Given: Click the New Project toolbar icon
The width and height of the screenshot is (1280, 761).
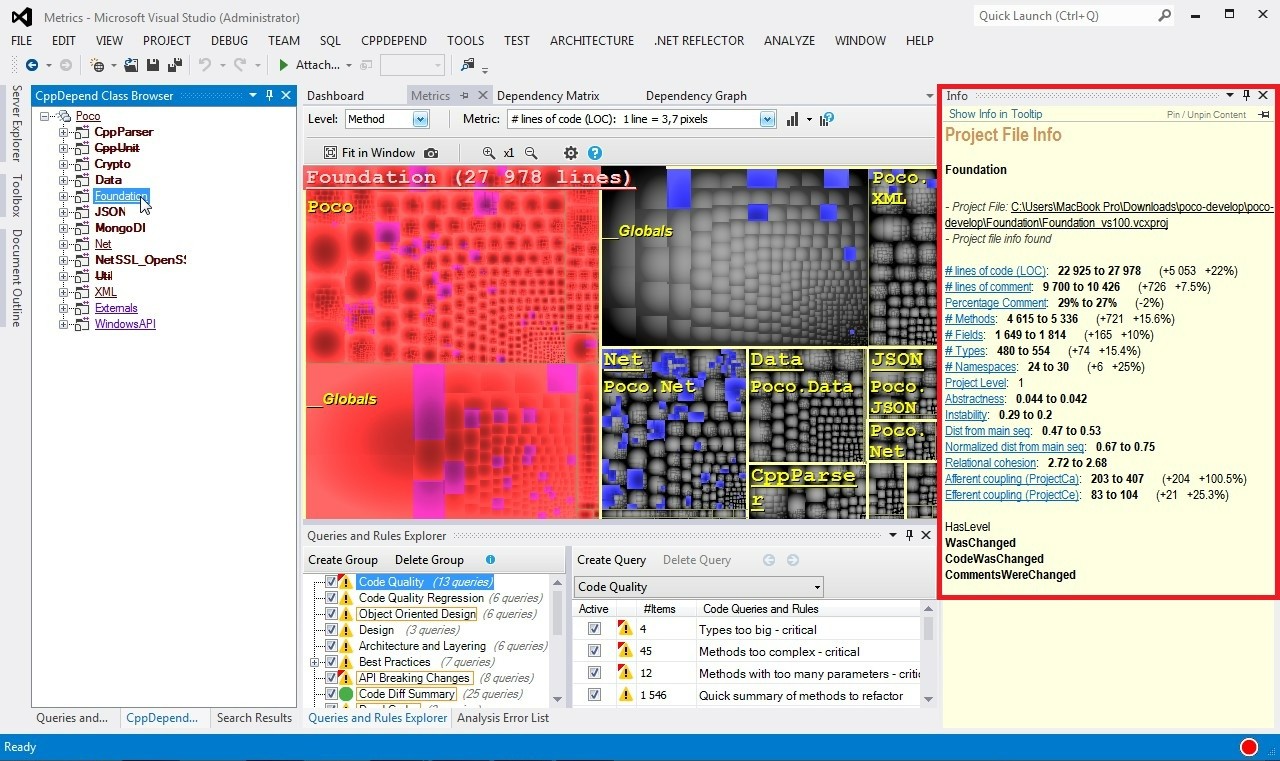Looking at the screenshot, I should 98,65.
